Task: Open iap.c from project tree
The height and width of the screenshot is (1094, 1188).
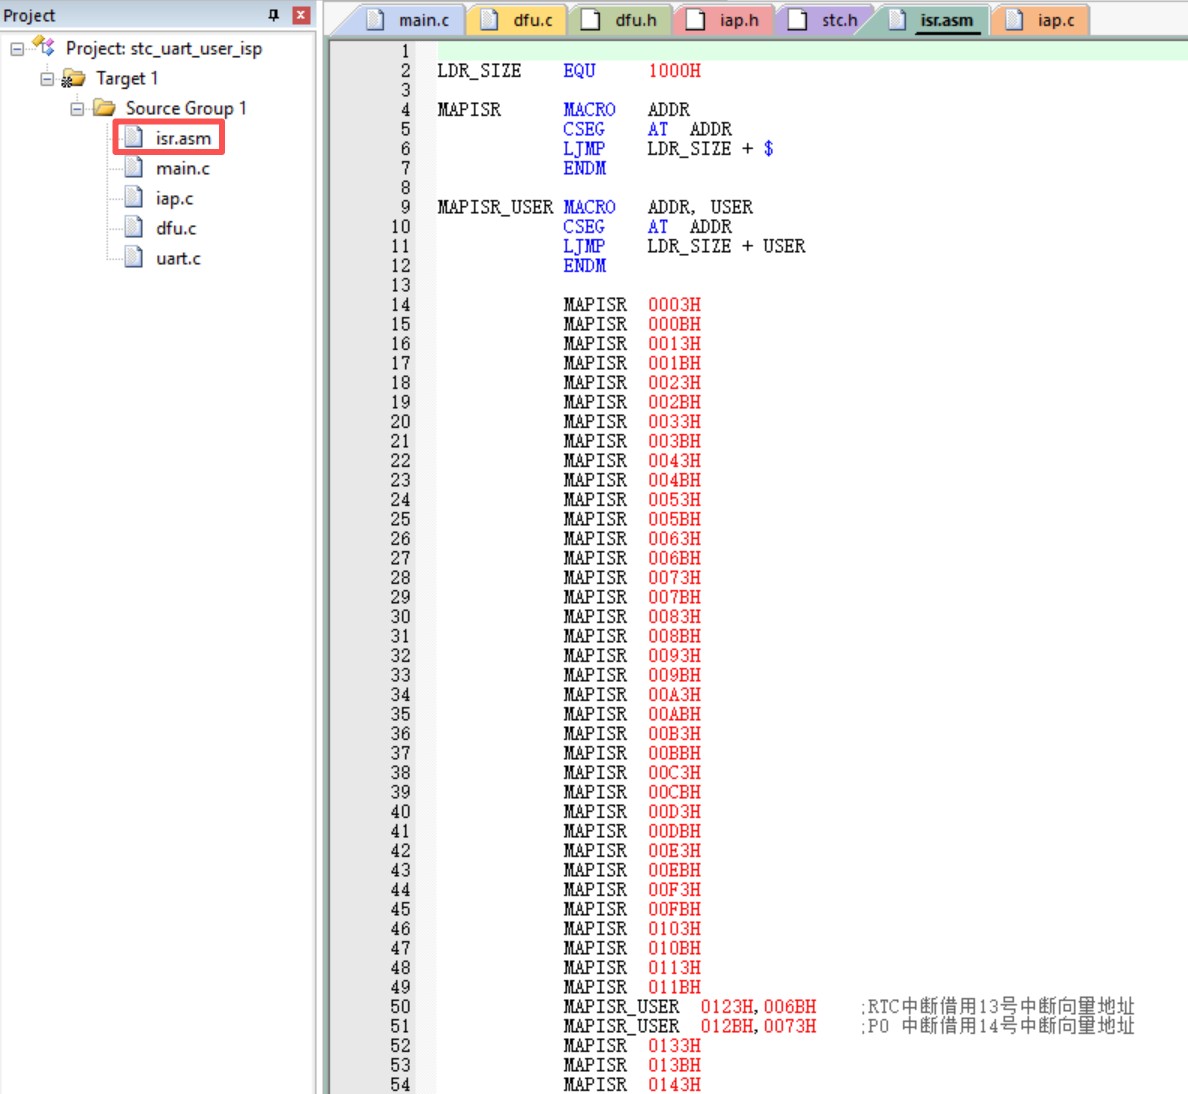Action: [174, 198]
